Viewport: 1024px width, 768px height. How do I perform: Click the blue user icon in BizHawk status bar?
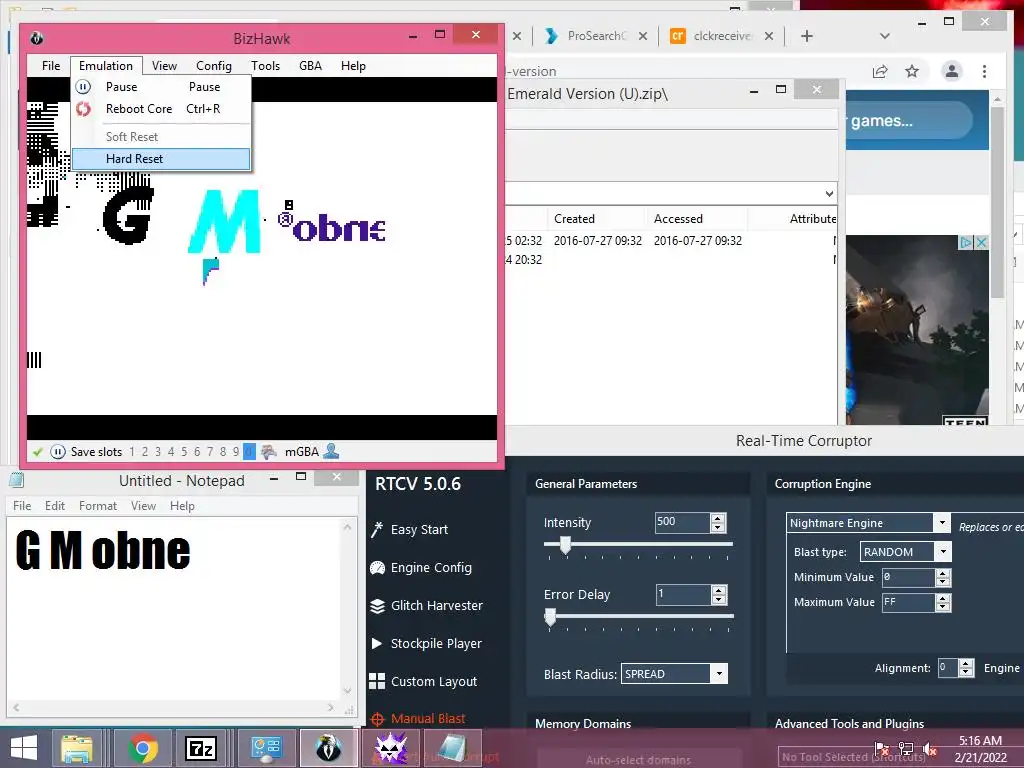tap(331, 451)
